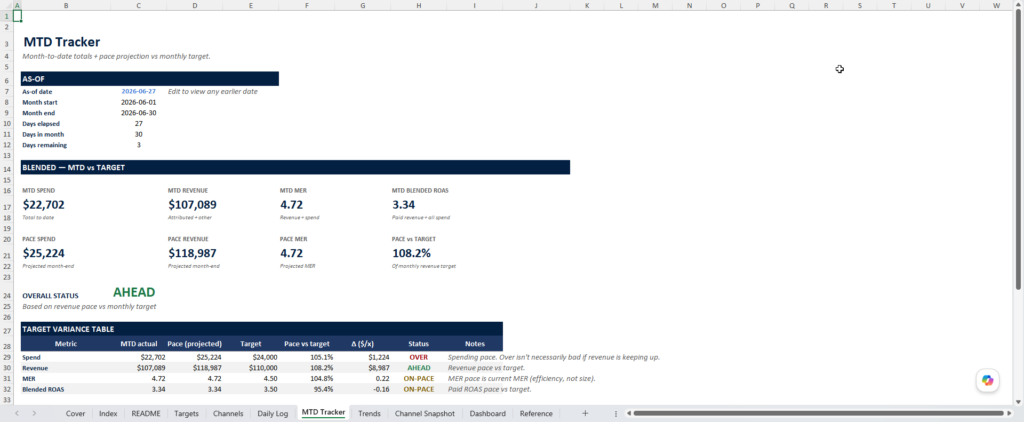
Task: Select the Revenue target cell $110,000
Action: [251, 368]
